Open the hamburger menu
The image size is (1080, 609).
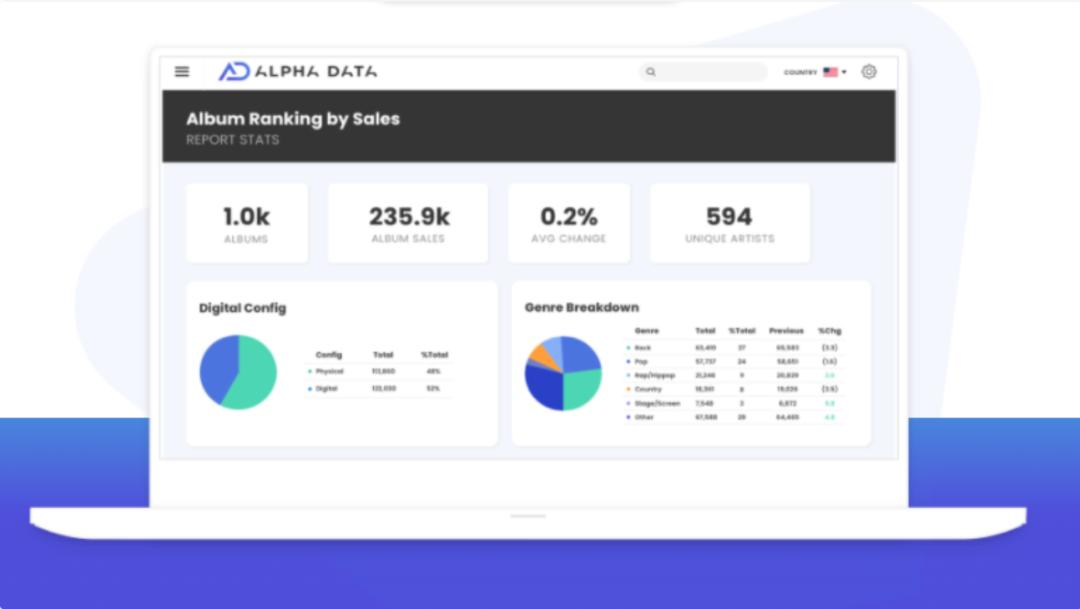tap(182, 71)
